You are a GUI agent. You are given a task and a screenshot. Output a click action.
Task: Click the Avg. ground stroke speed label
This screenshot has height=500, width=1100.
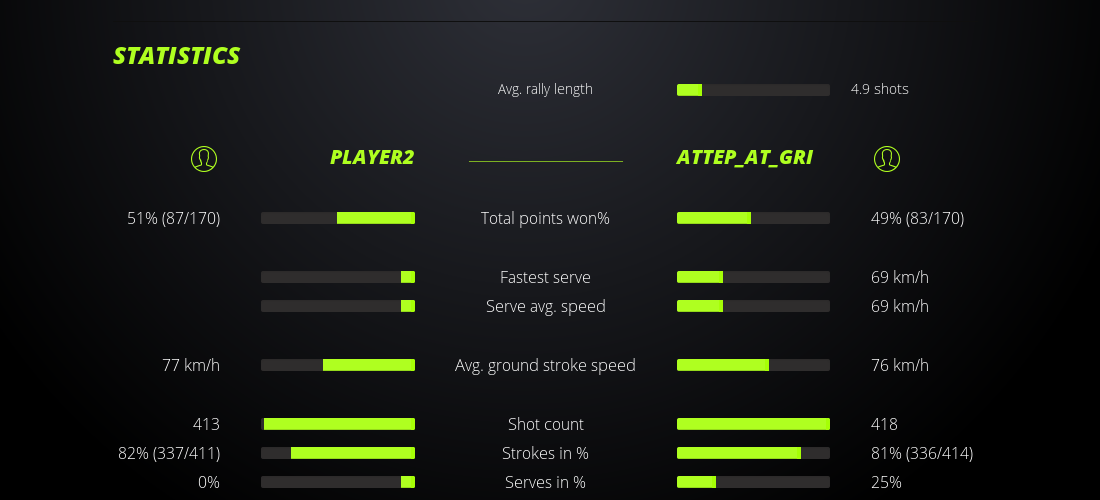pyautogui.click(x=545, y=365)
